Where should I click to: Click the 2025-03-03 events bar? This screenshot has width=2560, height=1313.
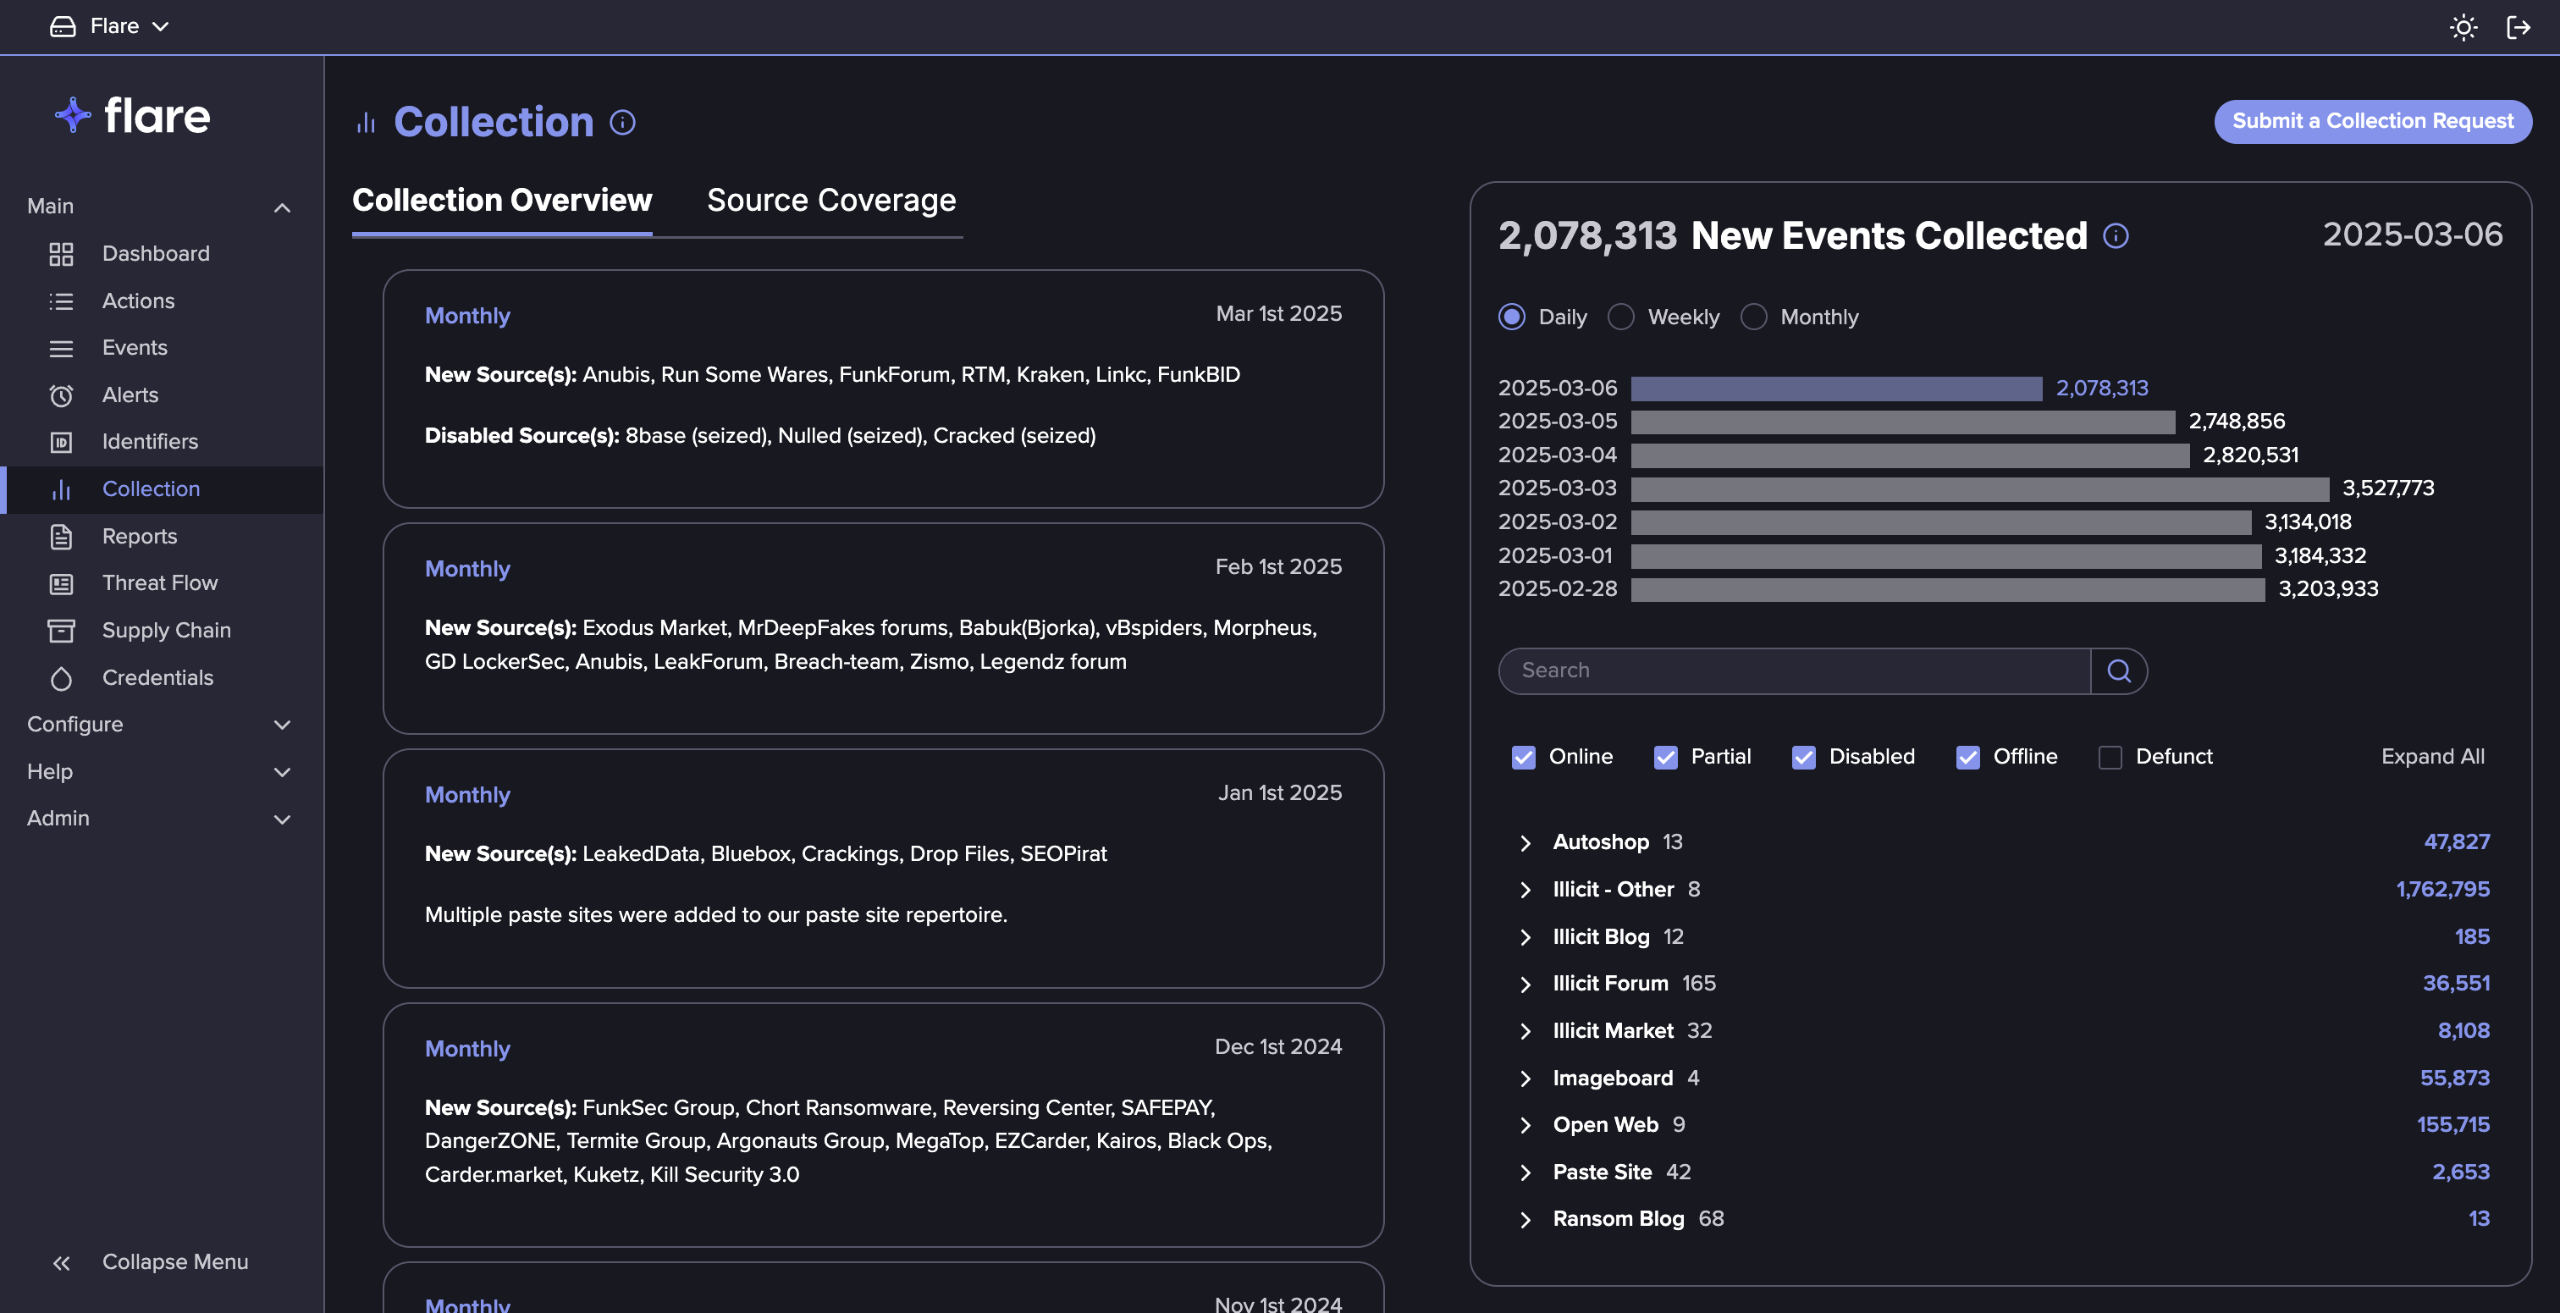tap(1979, 488)
